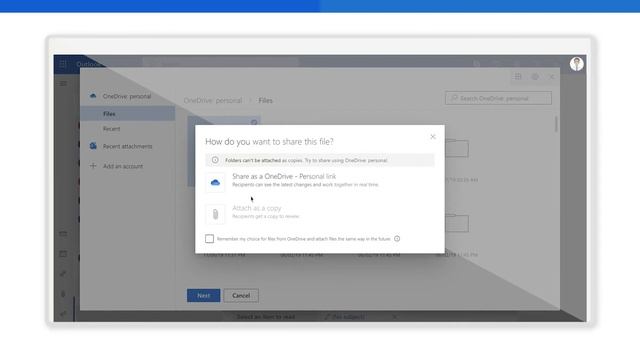
Task: Switch to the (No subject) draft tab
Action: click(x=345, y=317)
